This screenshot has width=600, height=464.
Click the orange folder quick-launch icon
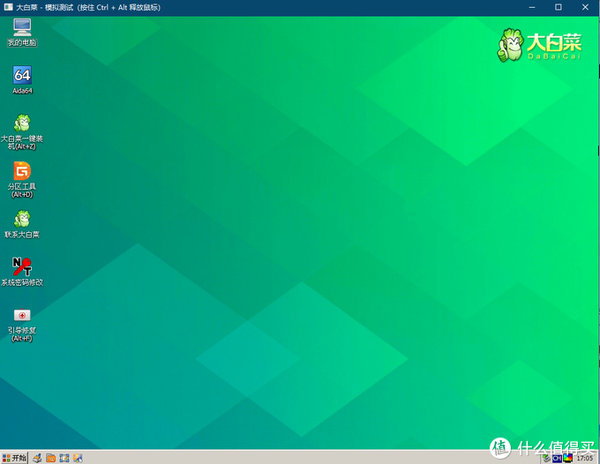pyautogui.click(x=51, y=458)
